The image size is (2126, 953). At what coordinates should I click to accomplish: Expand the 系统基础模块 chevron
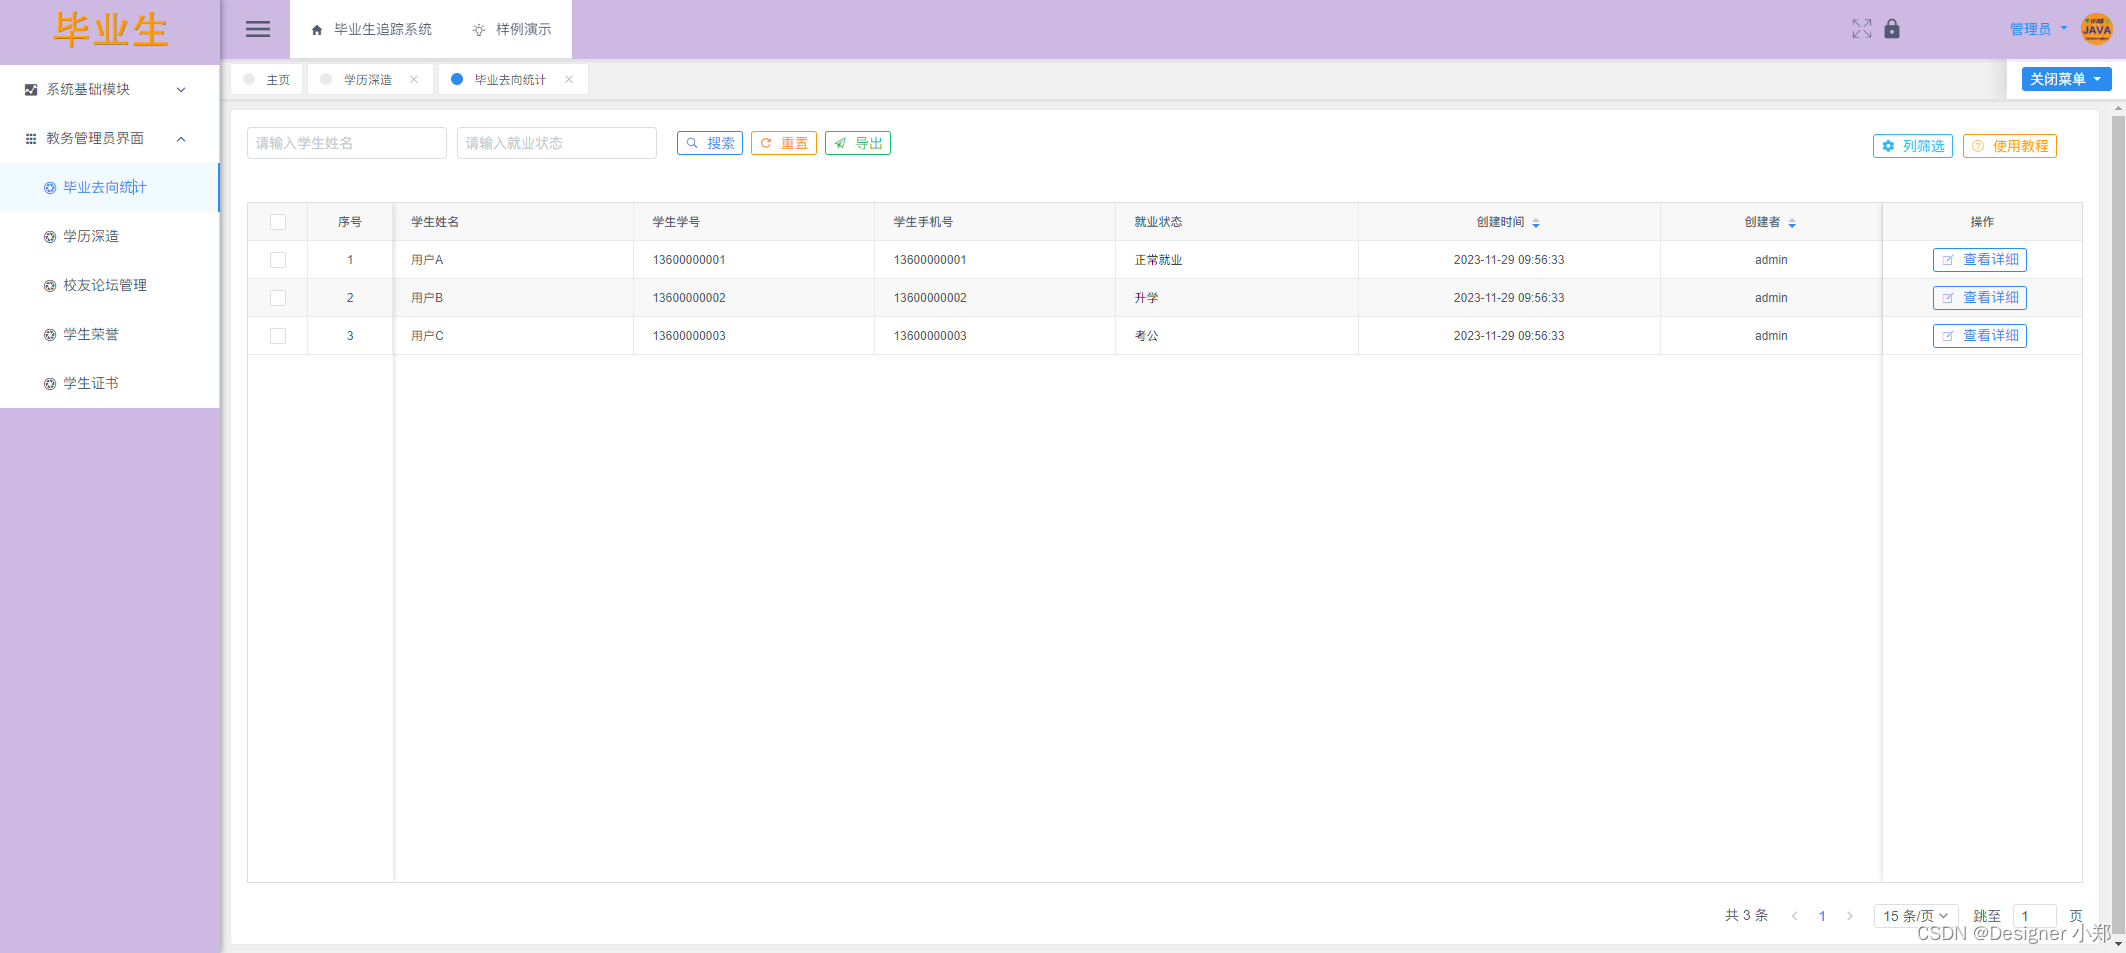point(181,90)
